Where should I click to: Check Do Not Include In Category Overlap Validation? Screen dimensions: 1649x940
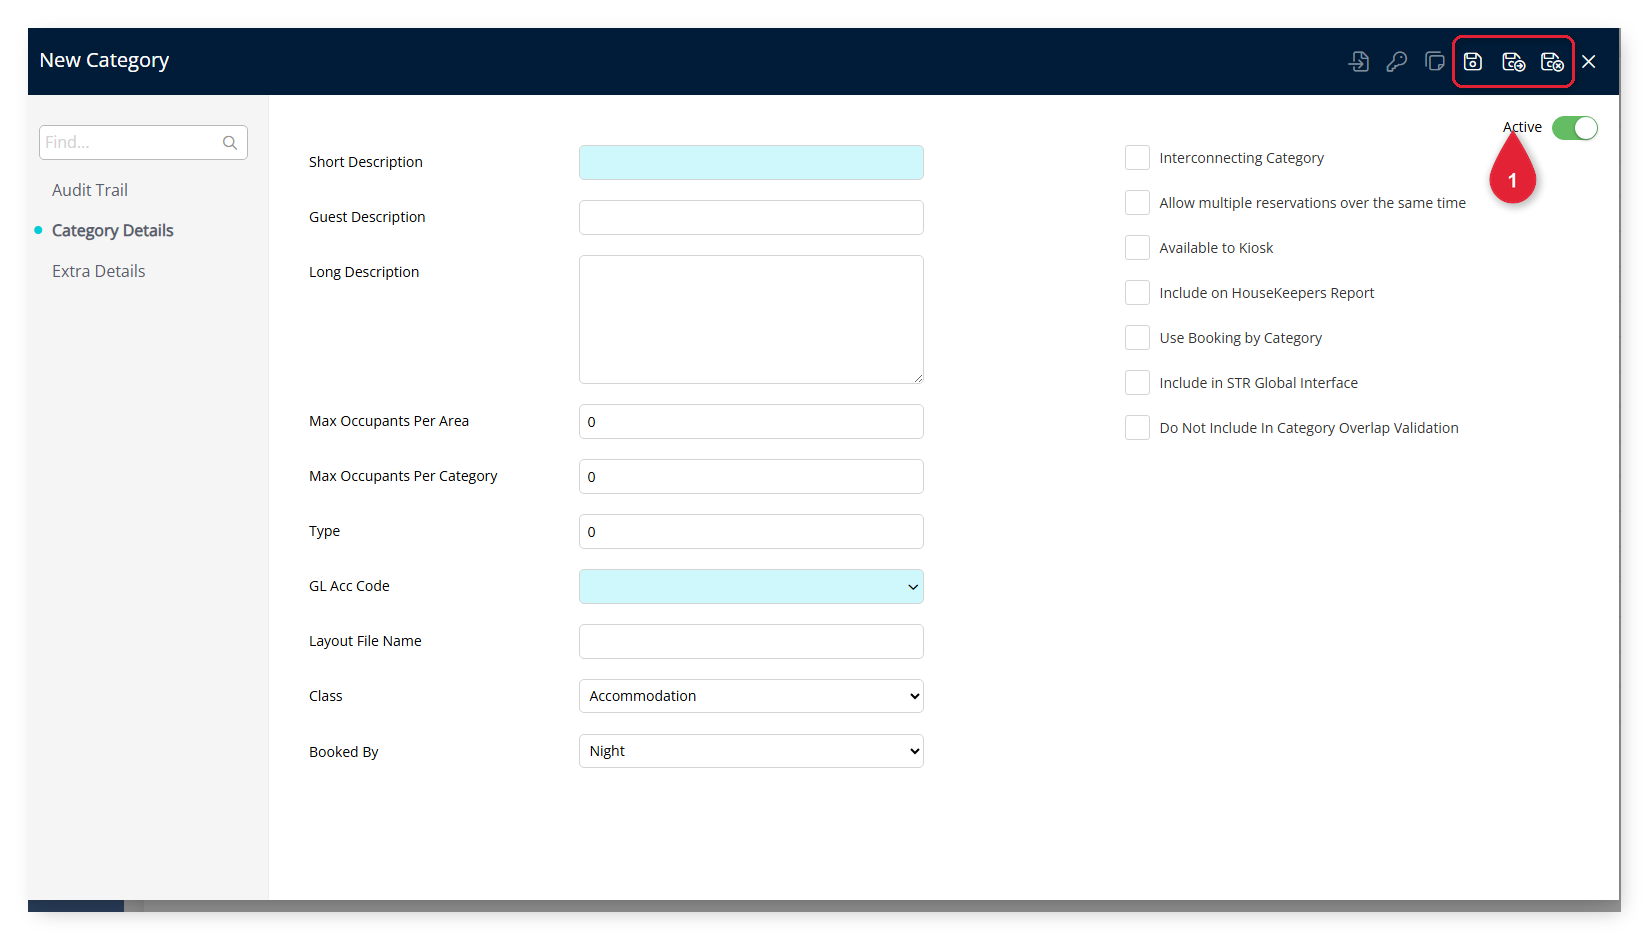[x=1137, y=428]
